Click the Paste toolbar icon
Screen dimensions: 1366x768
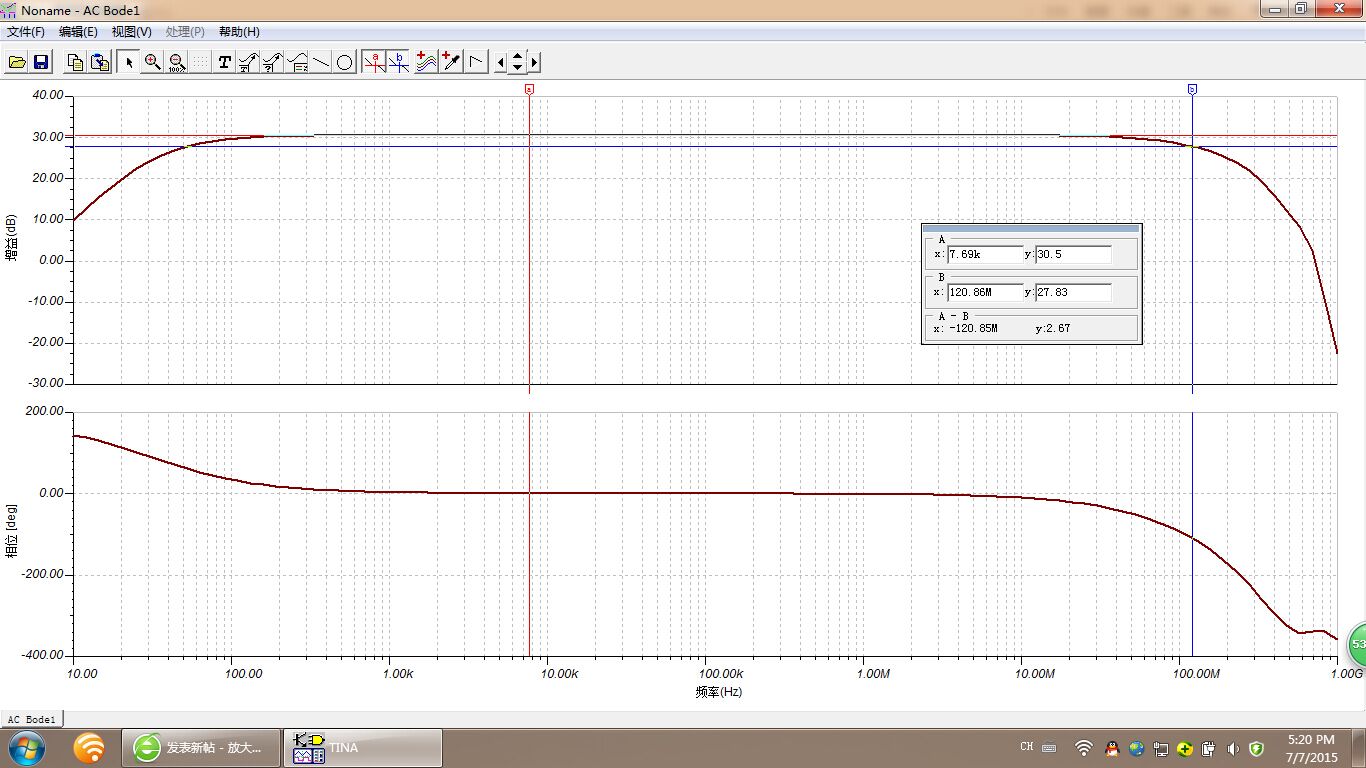click(x=99, y=62)
